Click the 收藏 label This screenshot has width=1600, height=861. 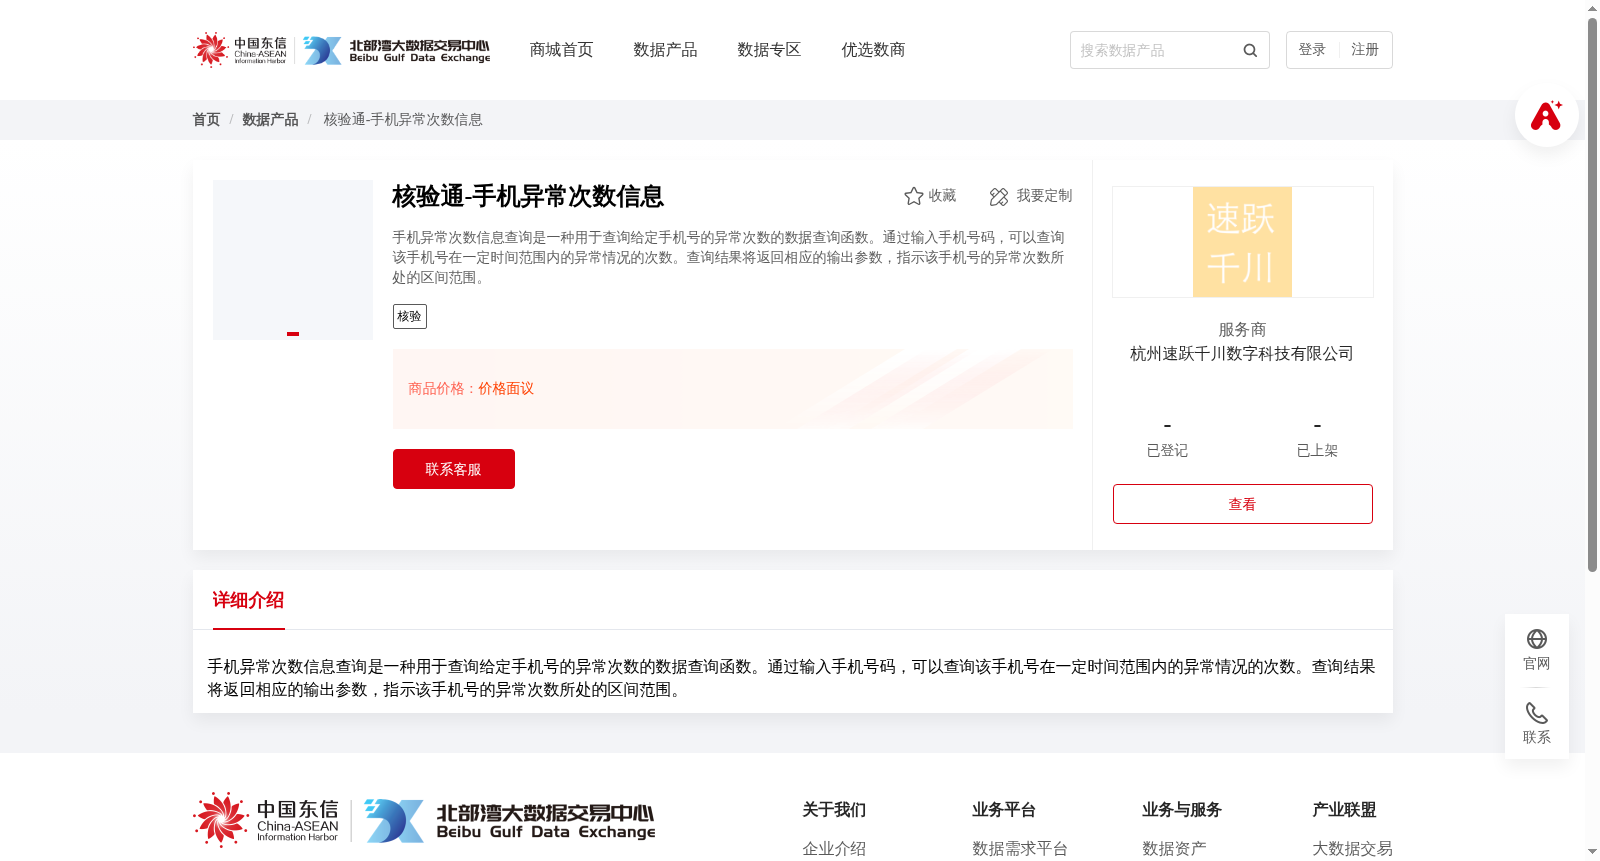942,196
